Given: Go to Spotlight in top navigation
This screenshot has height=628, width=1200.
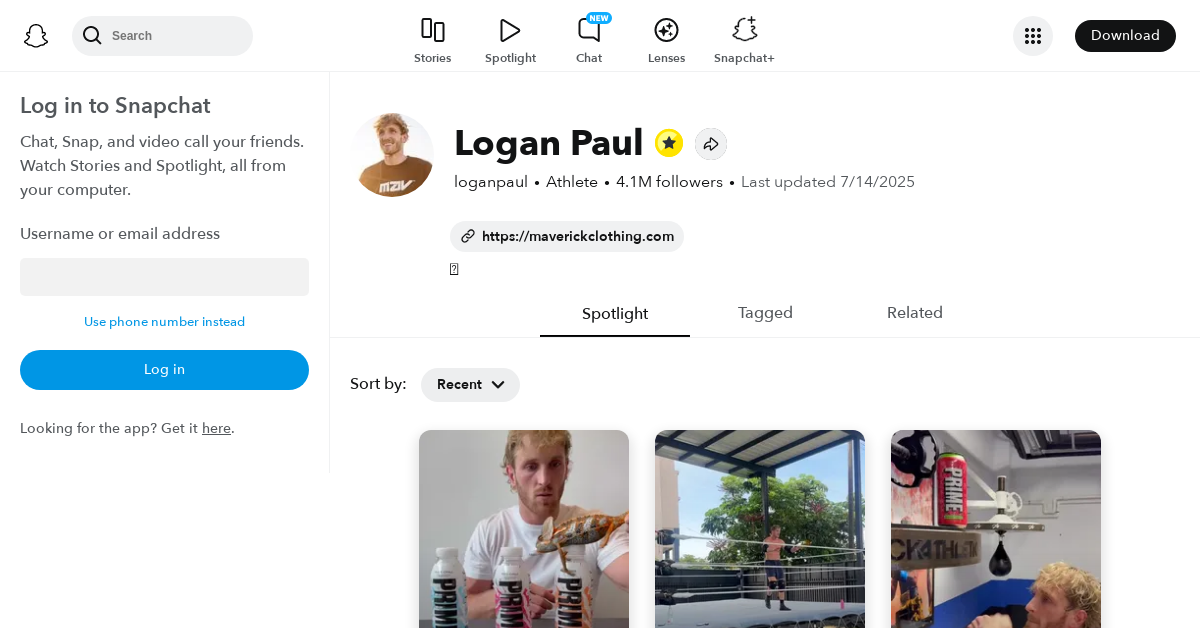Looking at the screenshot, I should point(510,41).
